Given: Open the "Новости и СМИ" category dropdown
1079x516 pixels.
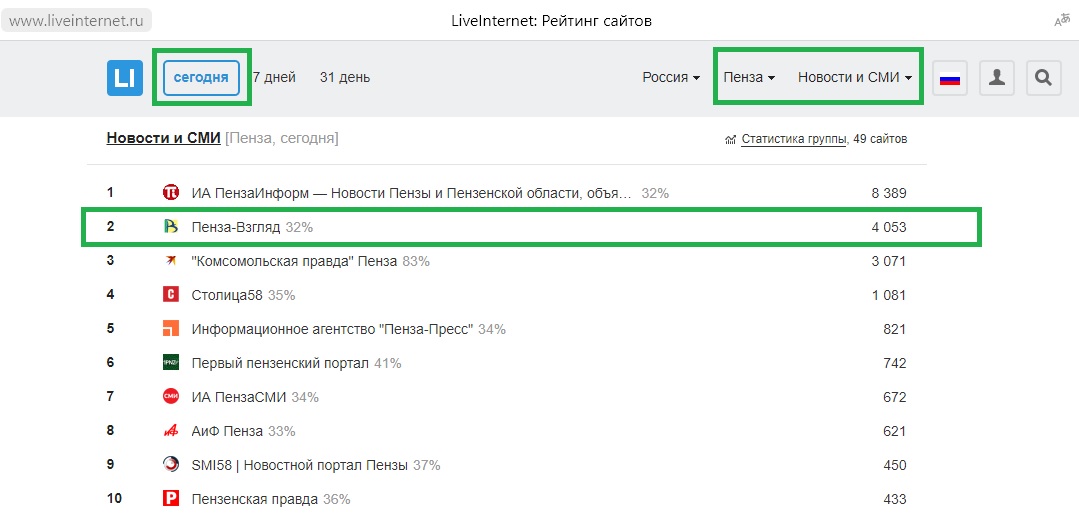Looking at the screenshot, I should click(x=856, y=77).
